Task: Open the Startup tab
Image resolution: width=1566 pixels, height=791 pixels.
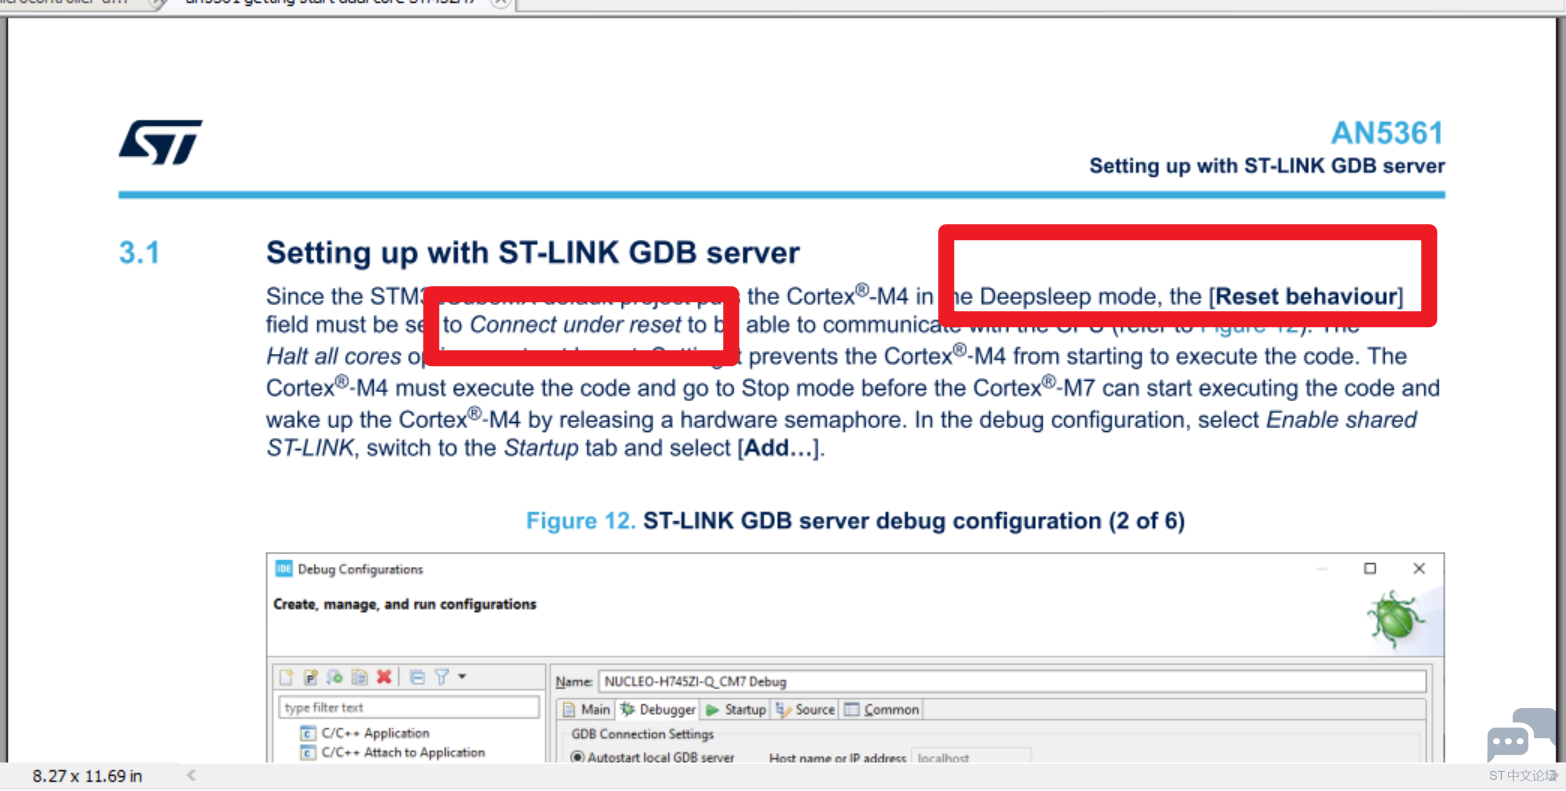Action: tap(735, 709)
